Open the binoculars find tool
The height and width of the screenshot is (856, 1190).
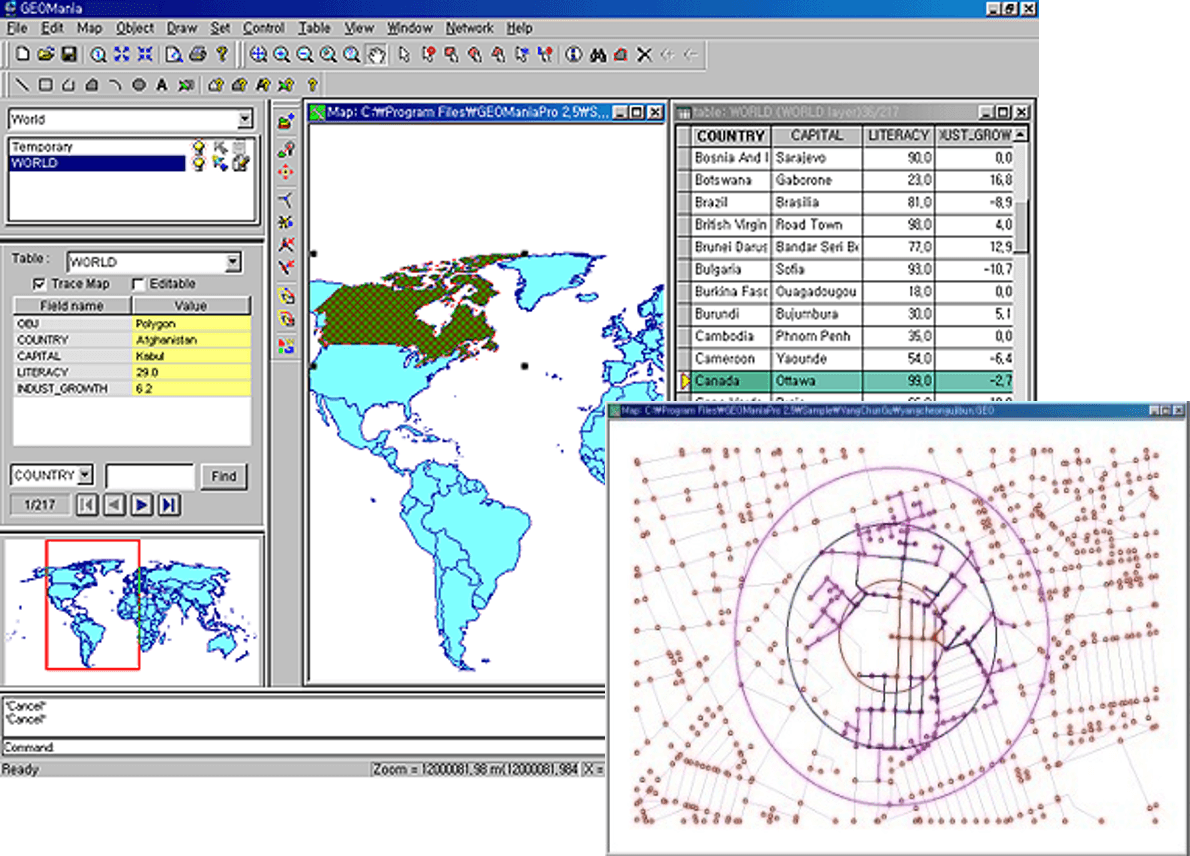coord(598,54)
